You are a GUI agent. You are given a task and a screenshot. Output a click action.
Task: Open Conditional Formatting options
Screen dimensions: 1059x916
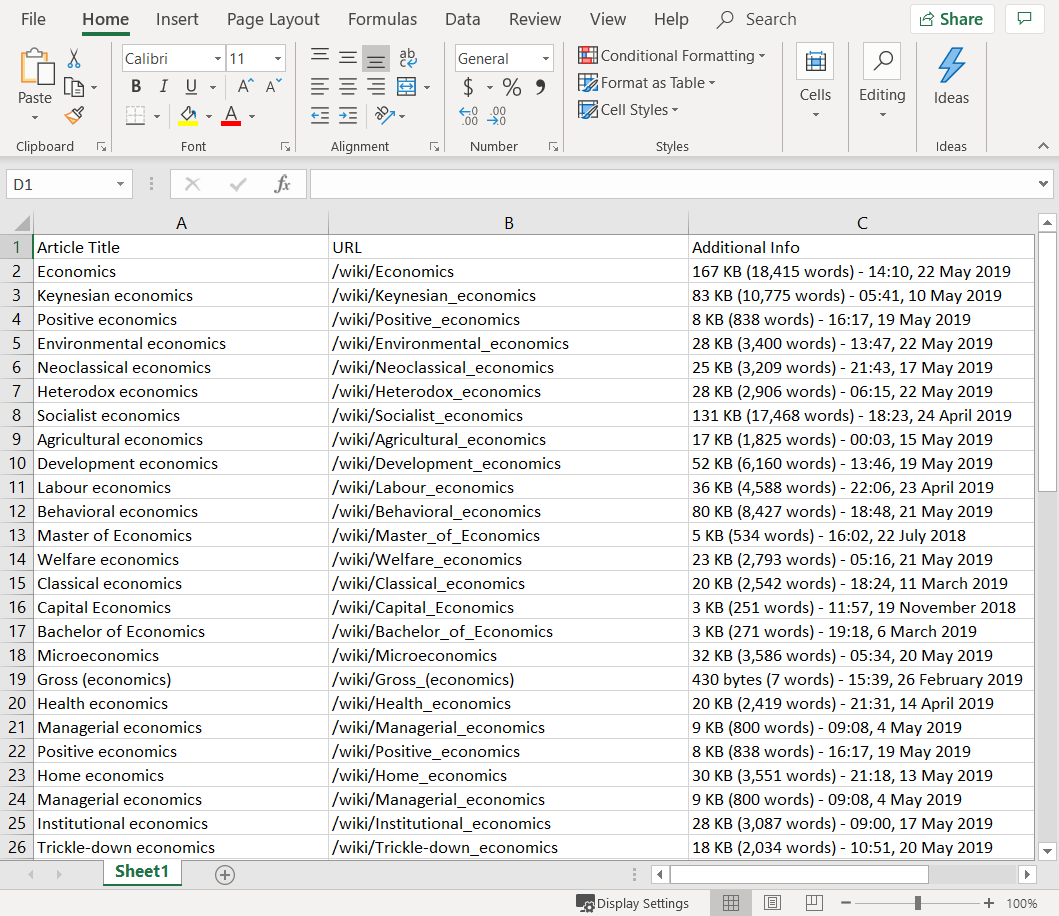point(672,56)
